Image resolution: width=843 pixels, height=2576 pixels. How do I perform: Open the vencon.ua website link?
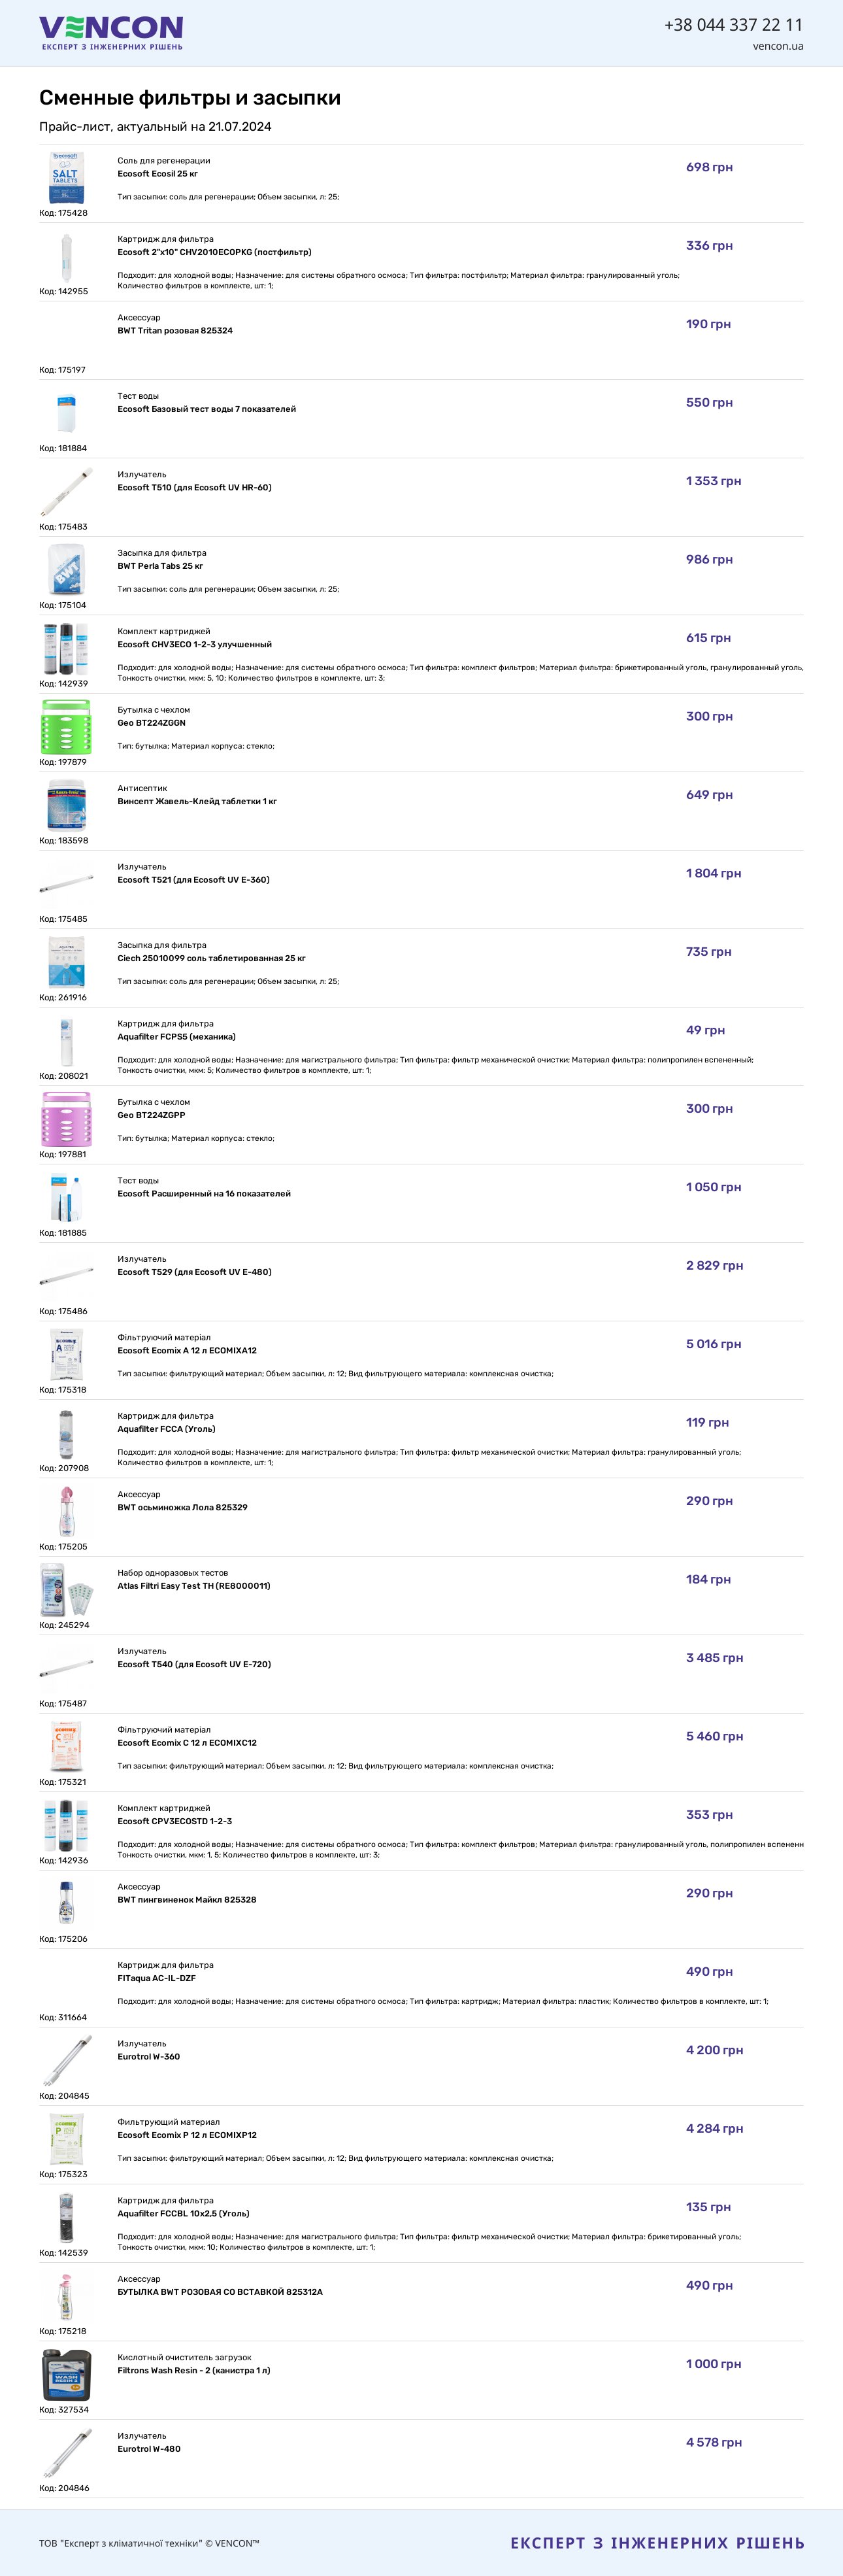tap(778, 46)
